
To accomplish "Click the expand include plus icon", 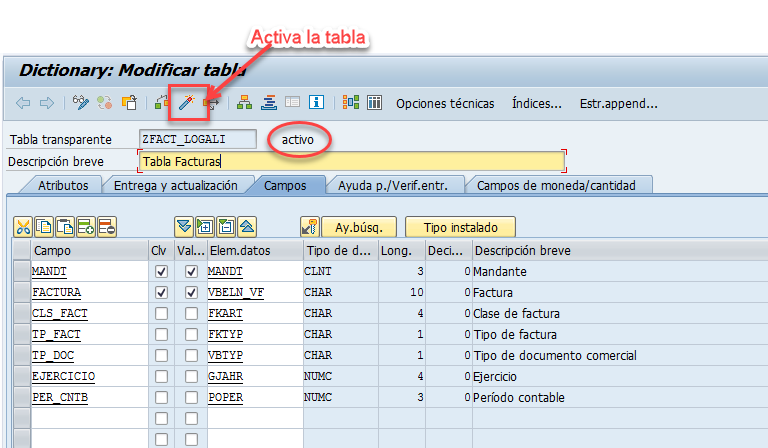I will coord(205,227).
